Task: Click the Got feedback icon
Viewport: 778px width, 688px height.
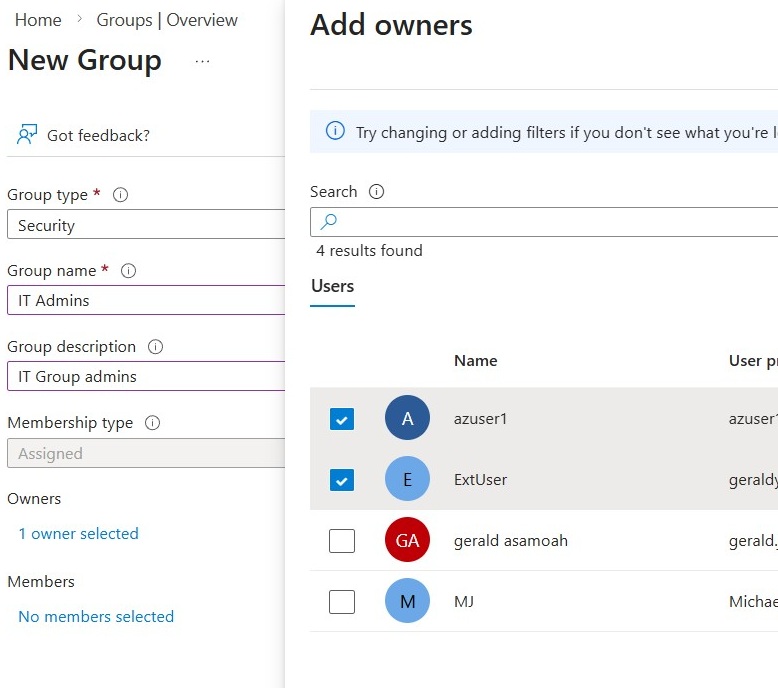Action: (27, 135)
